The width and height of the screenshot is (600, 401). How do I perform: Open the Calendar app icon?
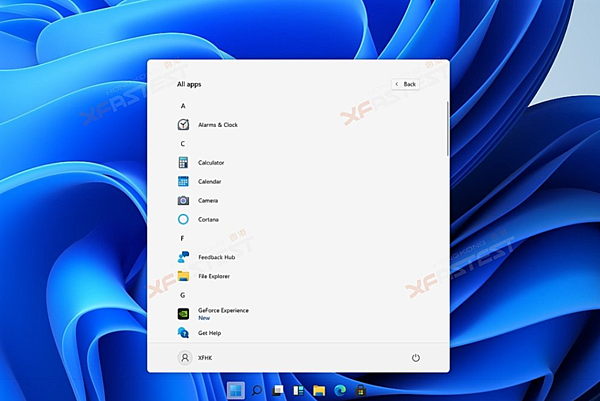(183, 181)
